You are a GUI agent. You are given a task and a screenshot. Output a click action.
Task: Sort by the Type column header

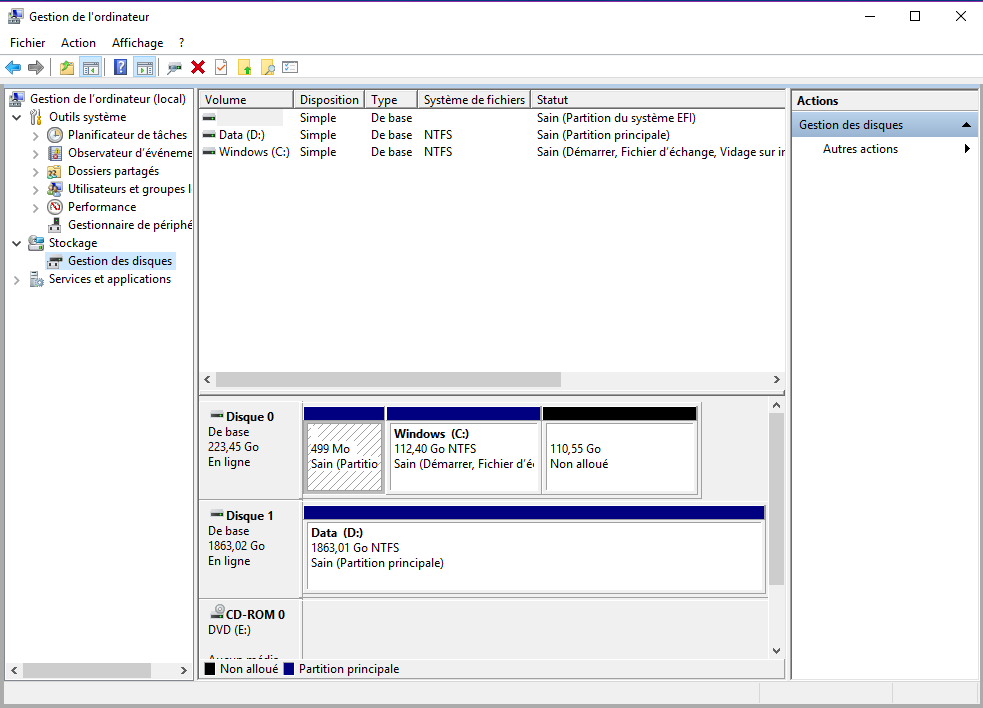tap(391, 100)
